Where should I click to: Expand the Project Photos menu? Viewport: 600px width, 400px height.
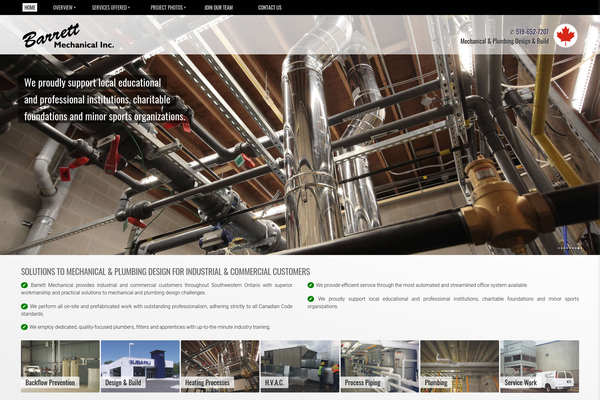point(169,7)
